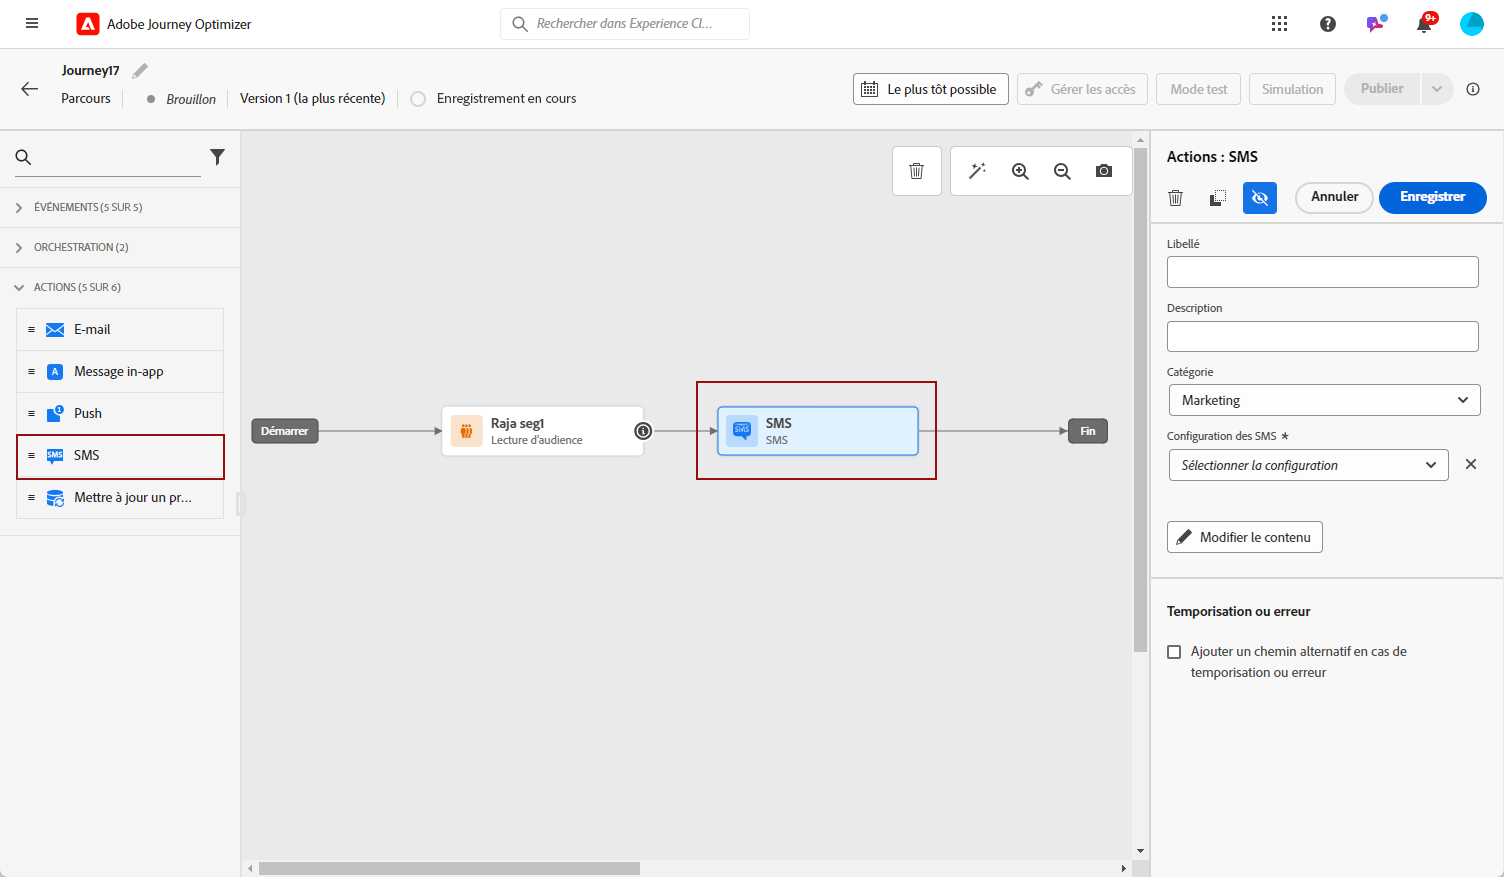This screenshot has height=877, width=1504.
Task: Zoom in on the canvas
Action: tap(1020, 171)
